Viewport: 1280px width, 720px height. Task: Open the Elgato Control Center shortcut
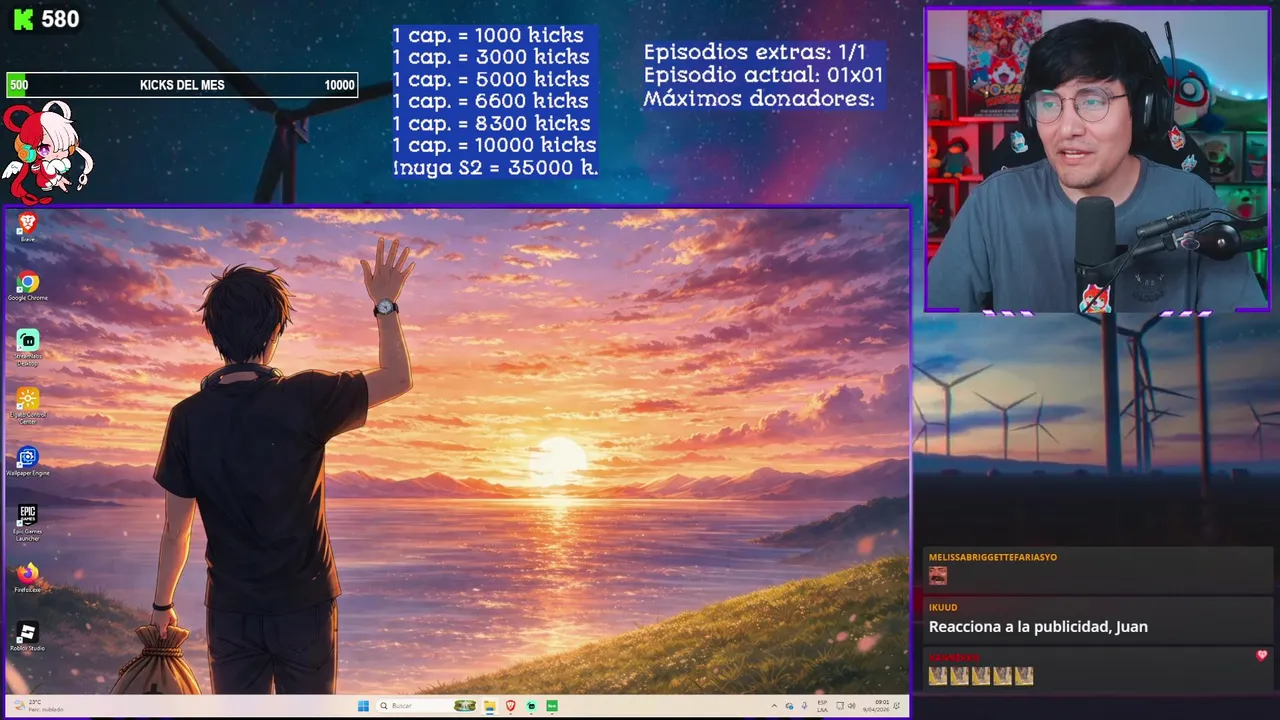tap(28, 406)
